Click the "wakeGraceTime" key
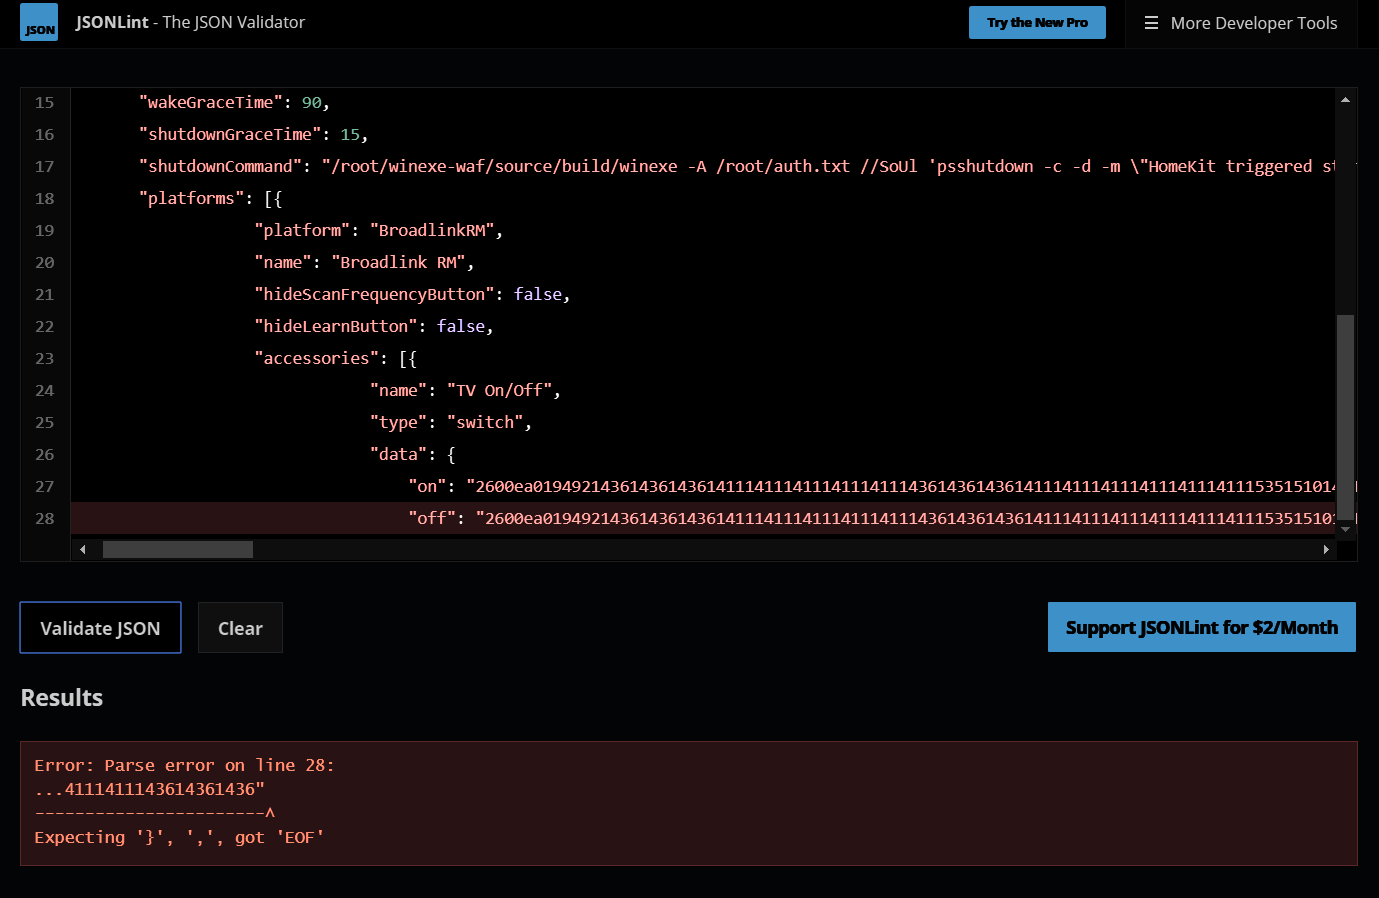 pos(210,102)
